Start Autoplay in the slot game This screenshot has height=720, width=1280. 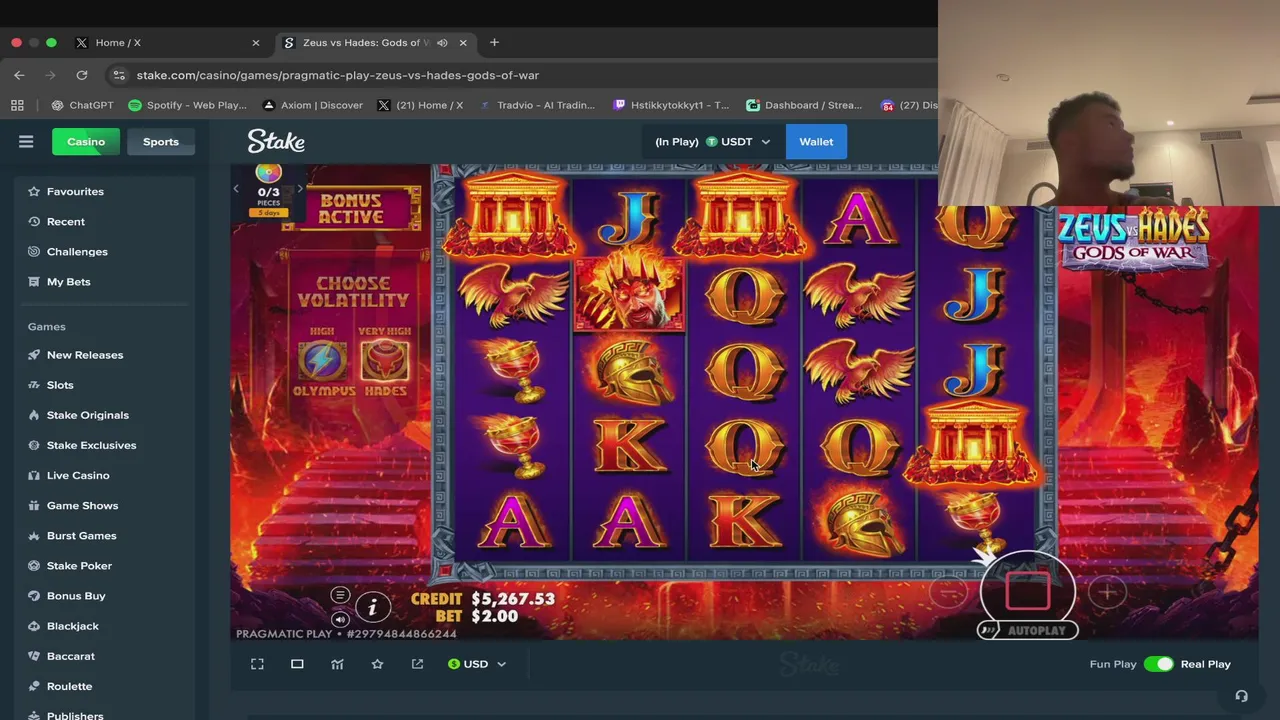tap(1028, 631)
